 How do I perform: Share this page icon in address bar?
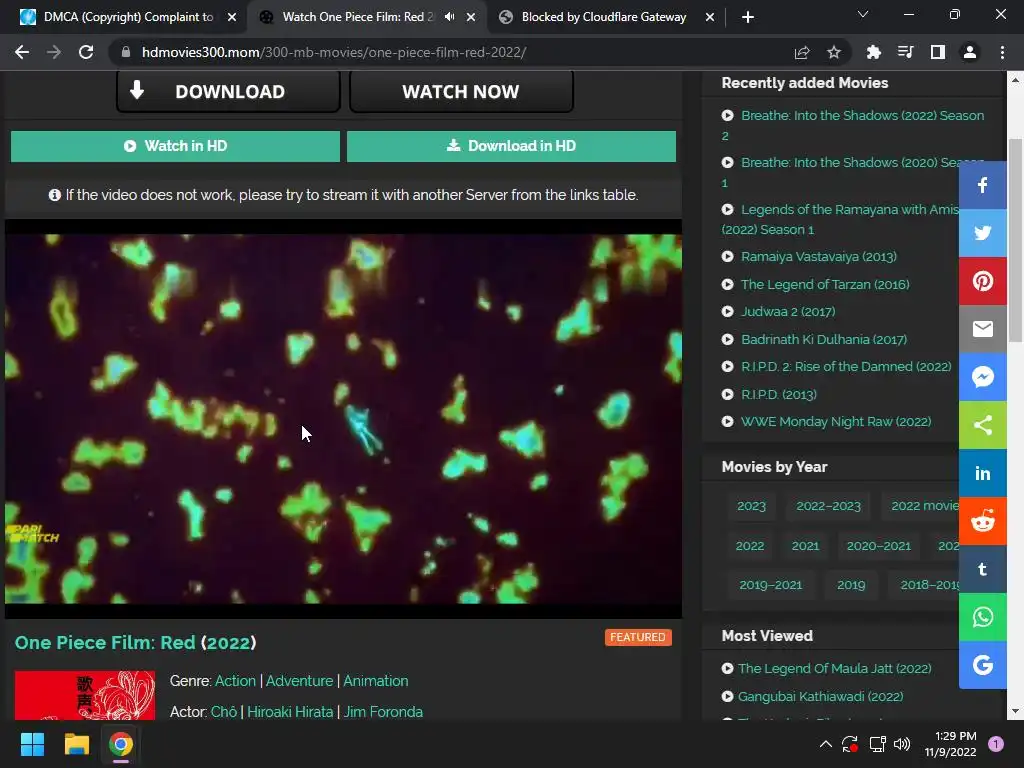point(802,52)
